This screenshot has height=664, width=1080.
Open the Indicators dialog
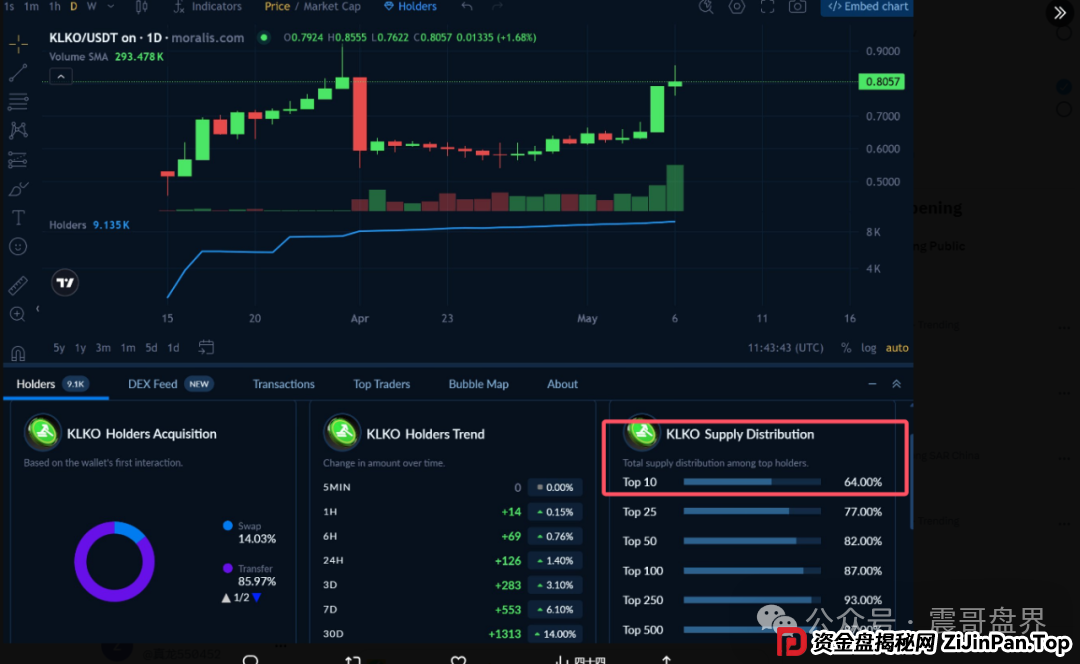click(x=207, y=7)
